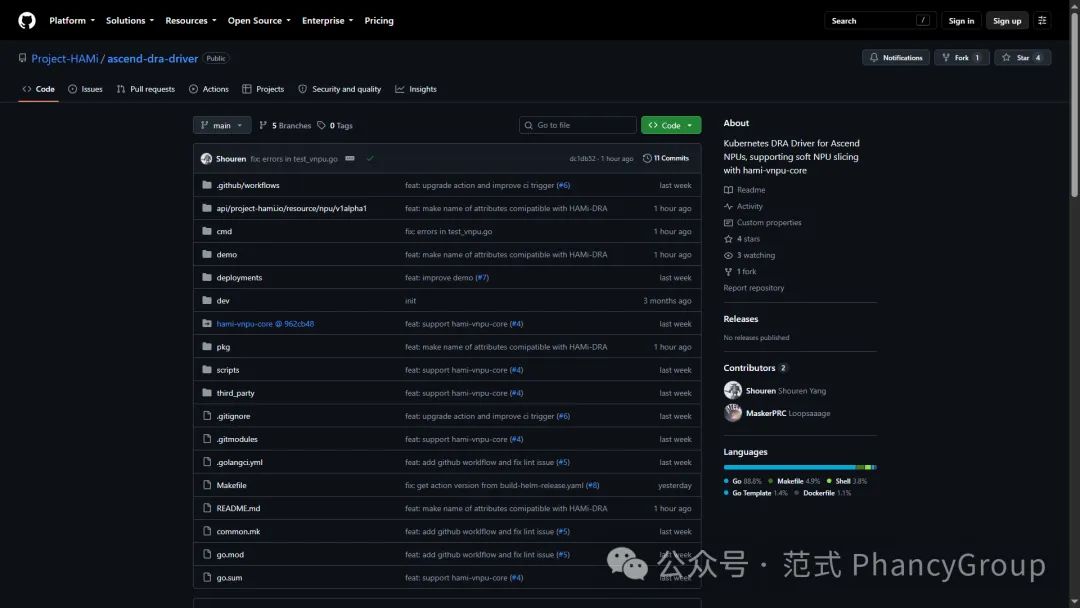The width and height of the screenshot is (1080, 608).
Task: Open the README.md file
Action: click(x=238, y=508)
